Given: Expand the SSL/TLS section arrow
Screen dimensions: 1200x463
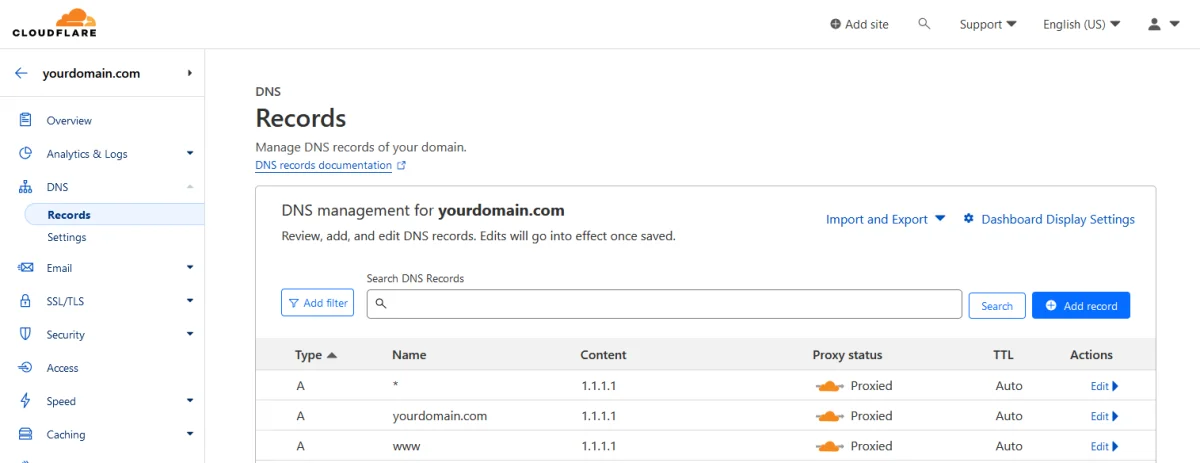Looking at the screenshot, I should 190,301.
